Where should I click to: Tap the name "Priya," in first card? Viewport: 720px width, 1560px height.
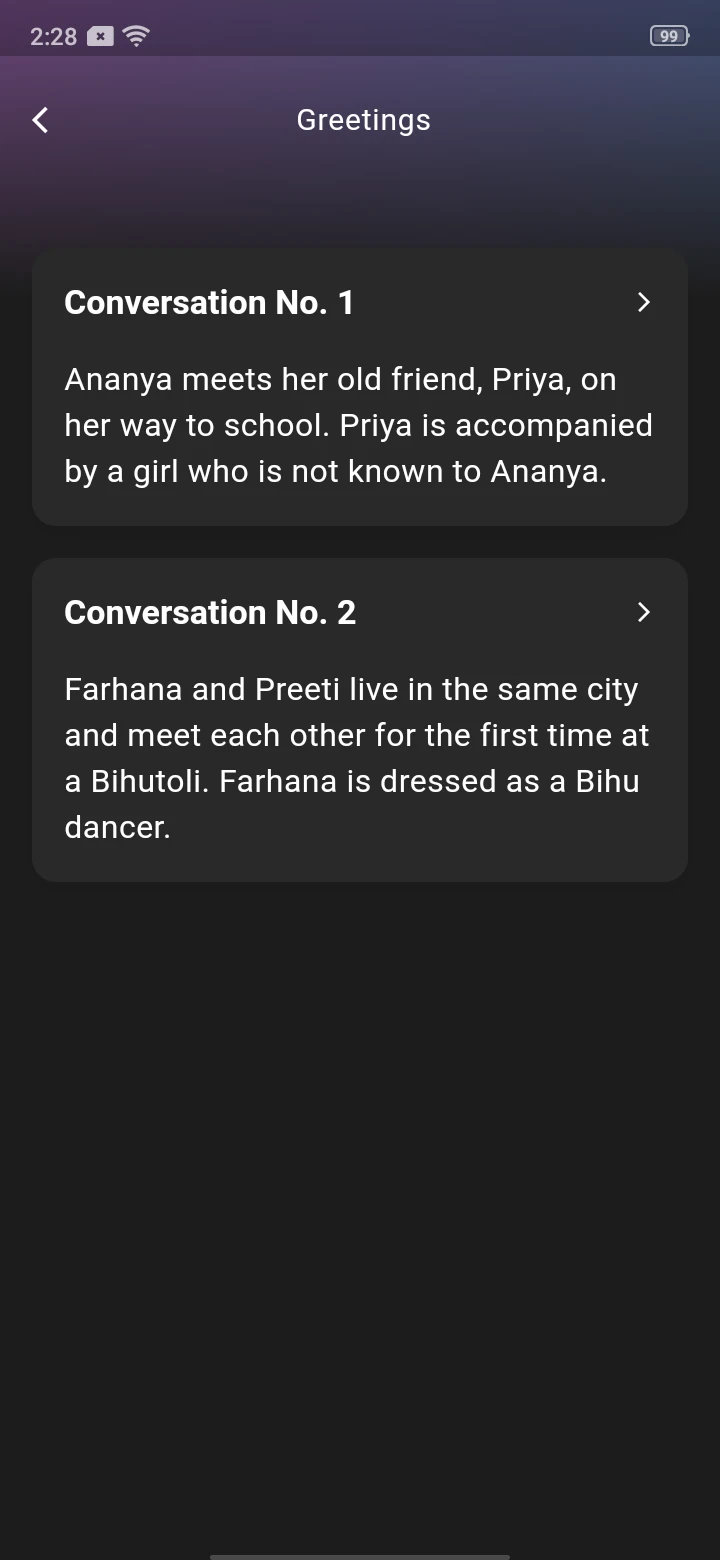(x=532, y=380)
